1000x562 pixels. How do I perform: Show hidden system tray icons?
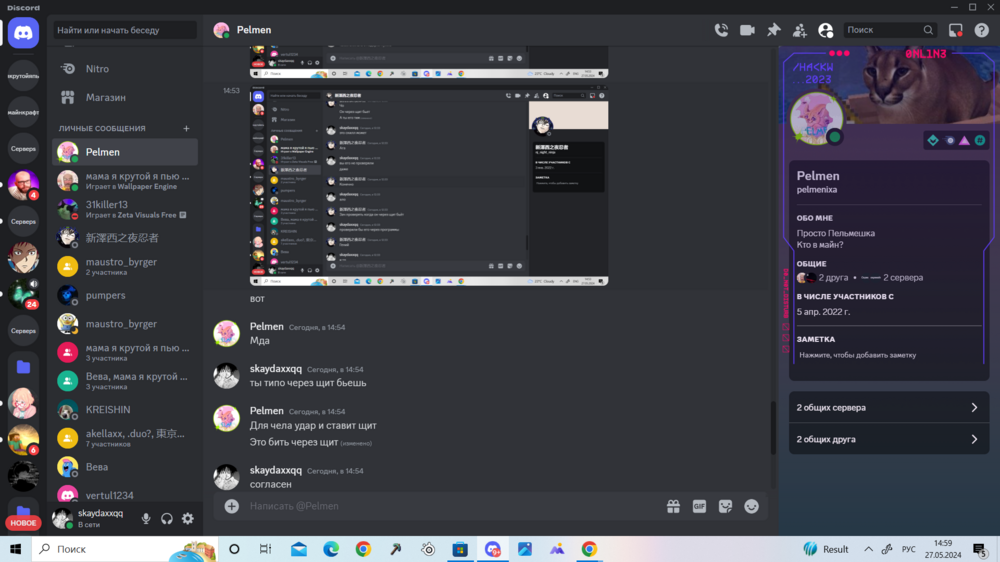[x=868, y=549]
